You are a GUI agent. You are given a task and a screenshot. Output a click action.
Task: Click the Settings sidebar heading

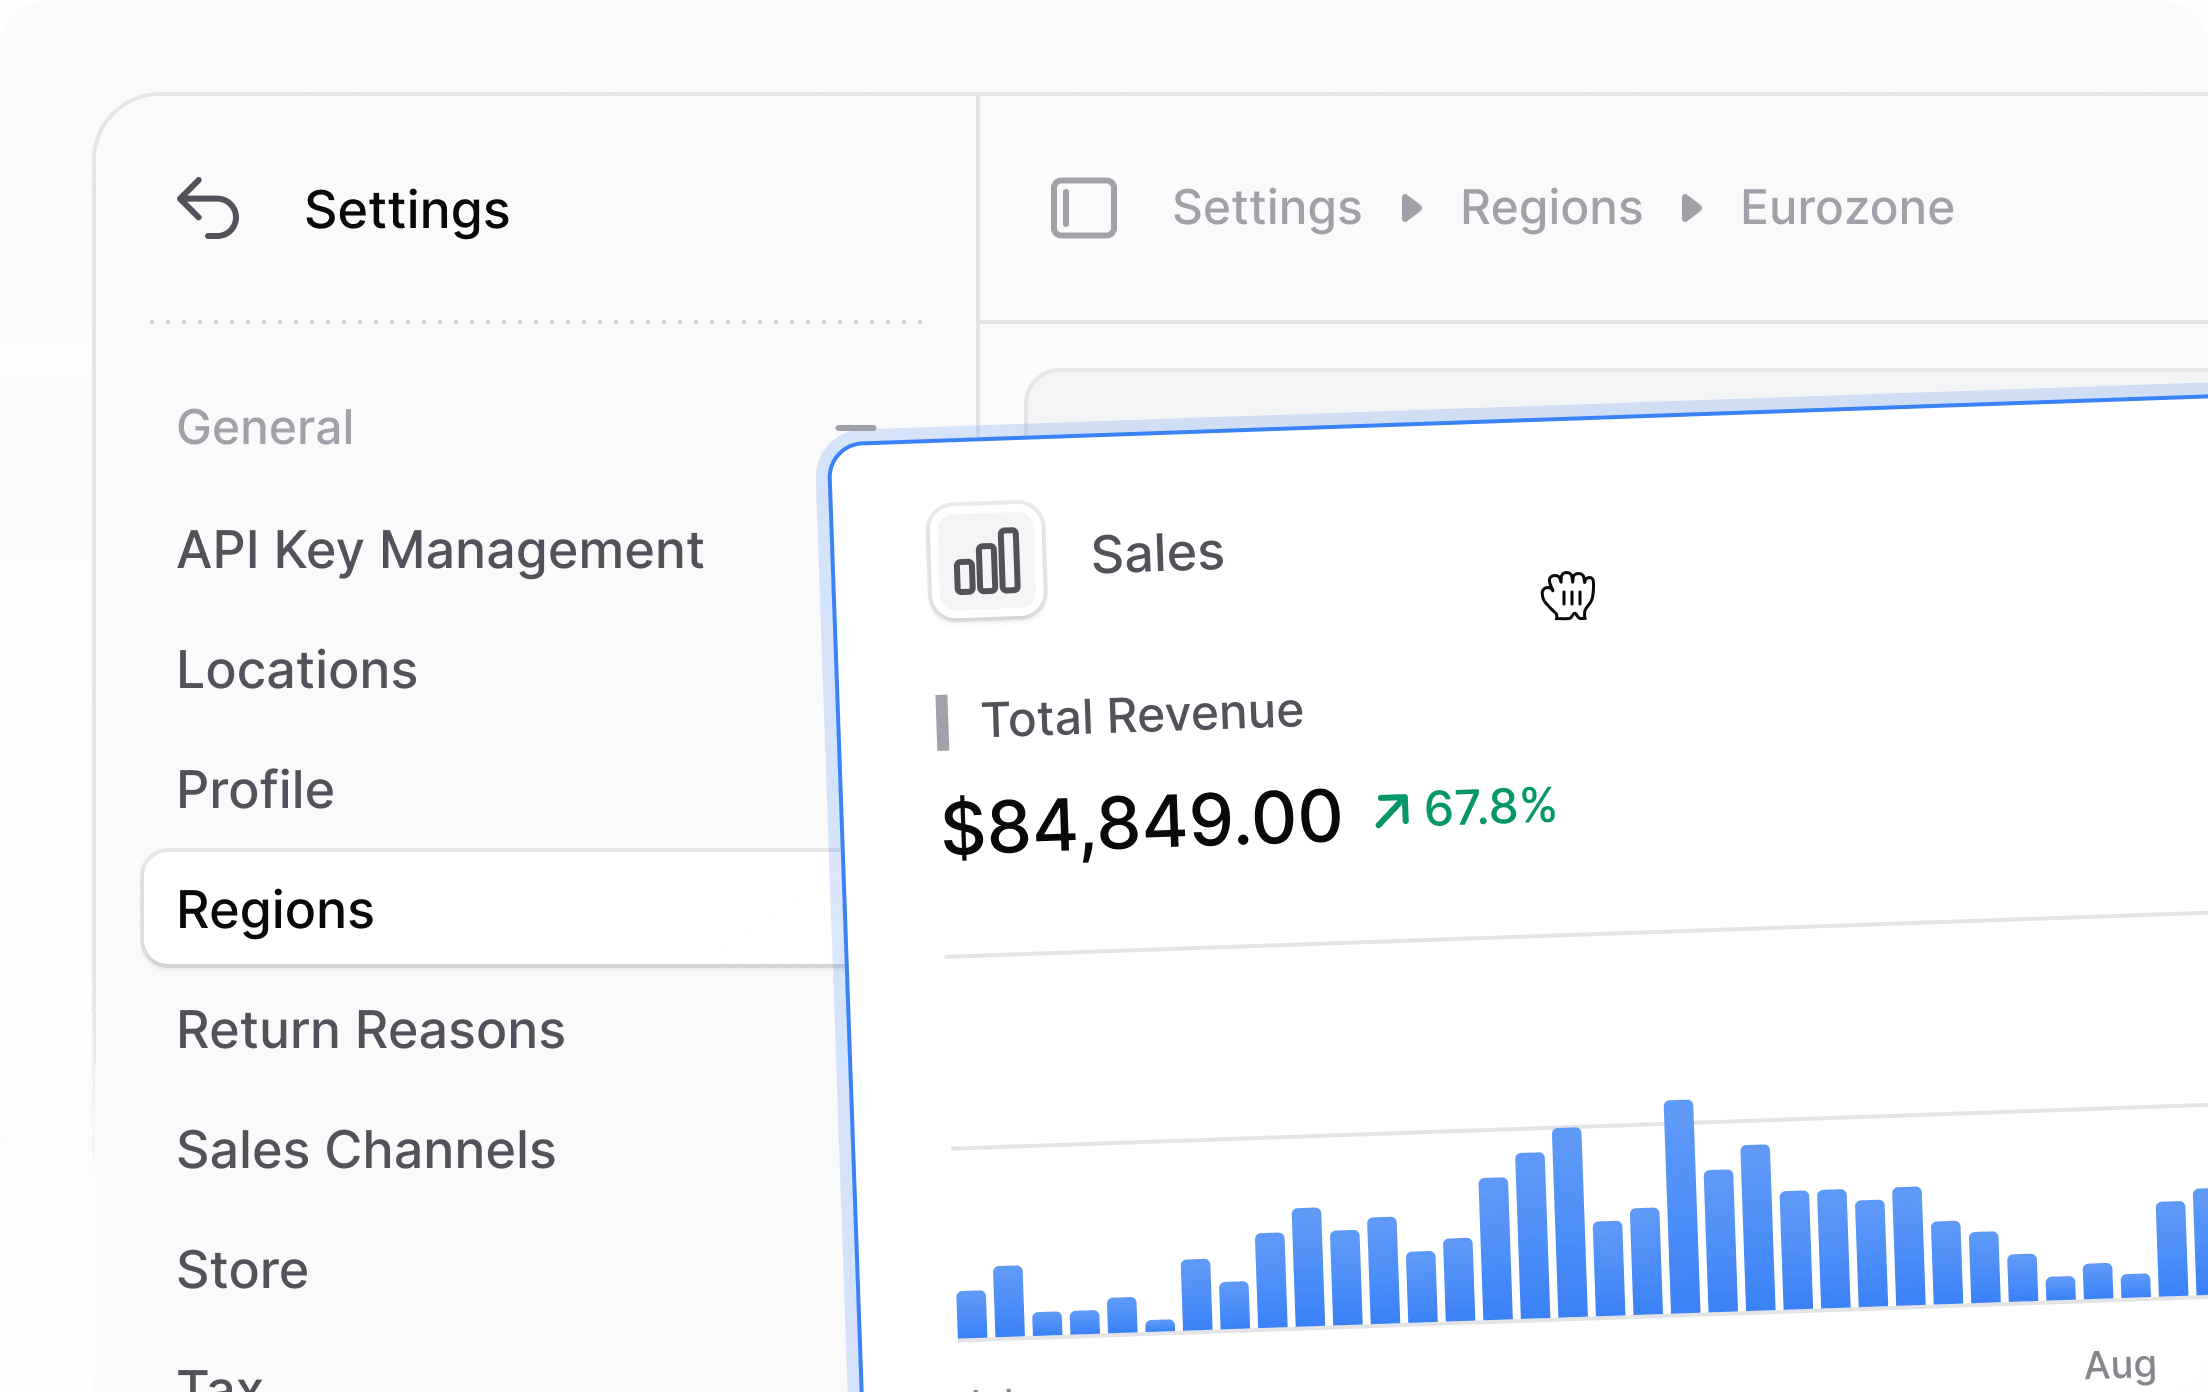[x=407, y=210]
